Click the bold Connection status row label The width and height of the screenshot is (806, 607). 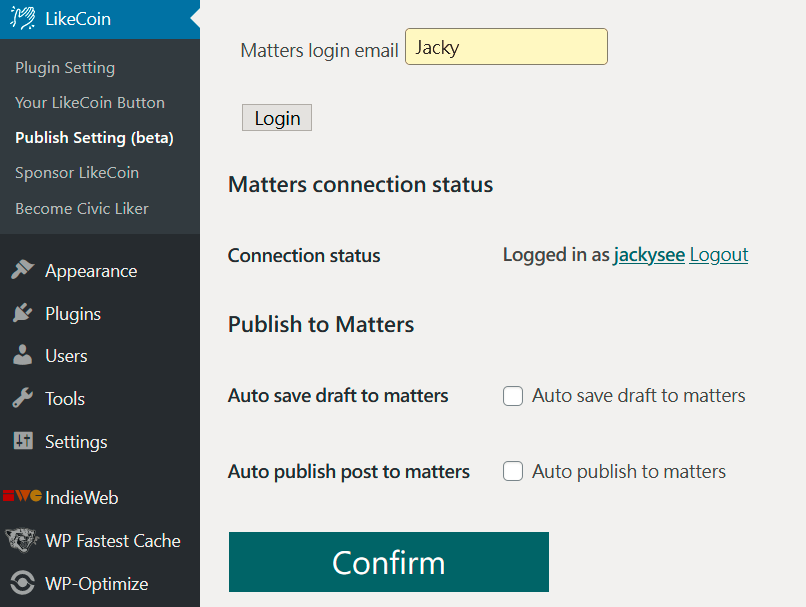[304, 255]
